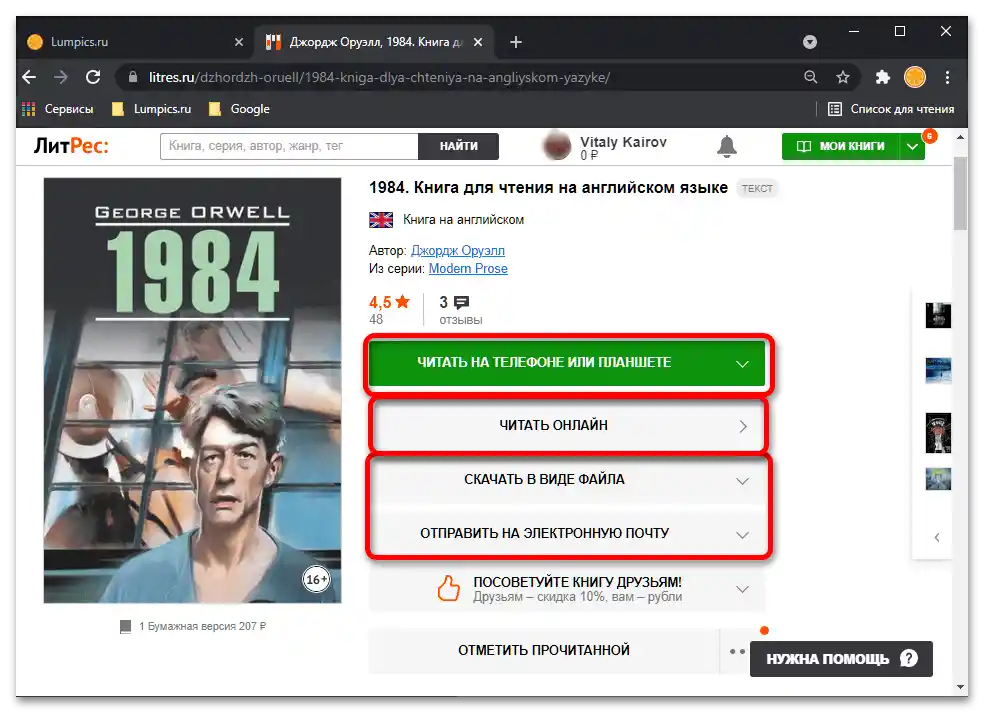The height and width of the screenshot is (713, 984).
Task: Open the first sidebar book thumbnail
Action: point(938,315)
